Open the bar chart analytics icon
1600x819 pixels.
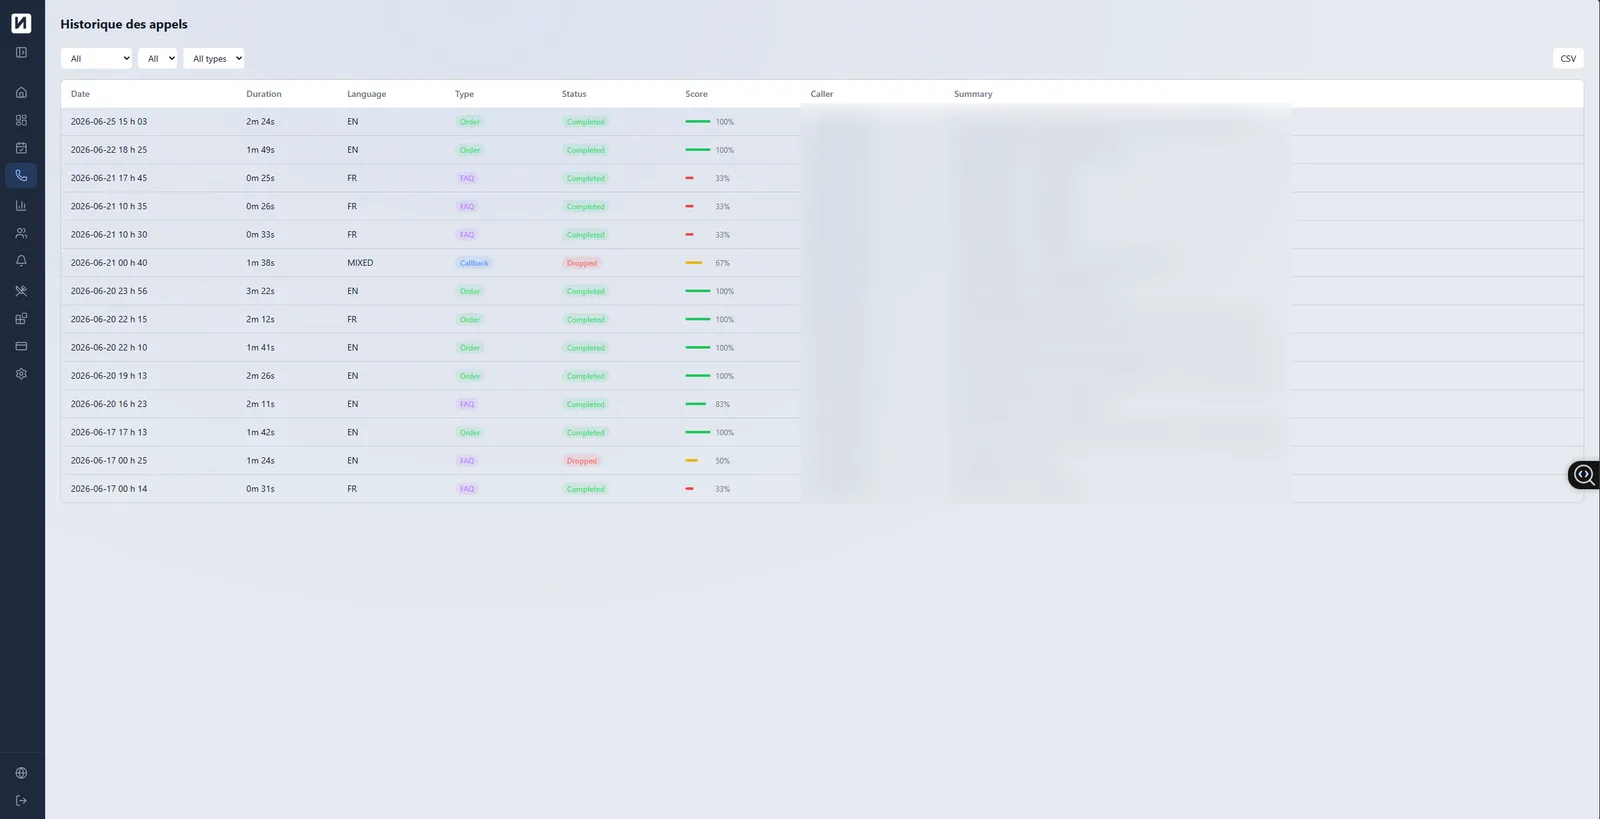coord(21,205)
